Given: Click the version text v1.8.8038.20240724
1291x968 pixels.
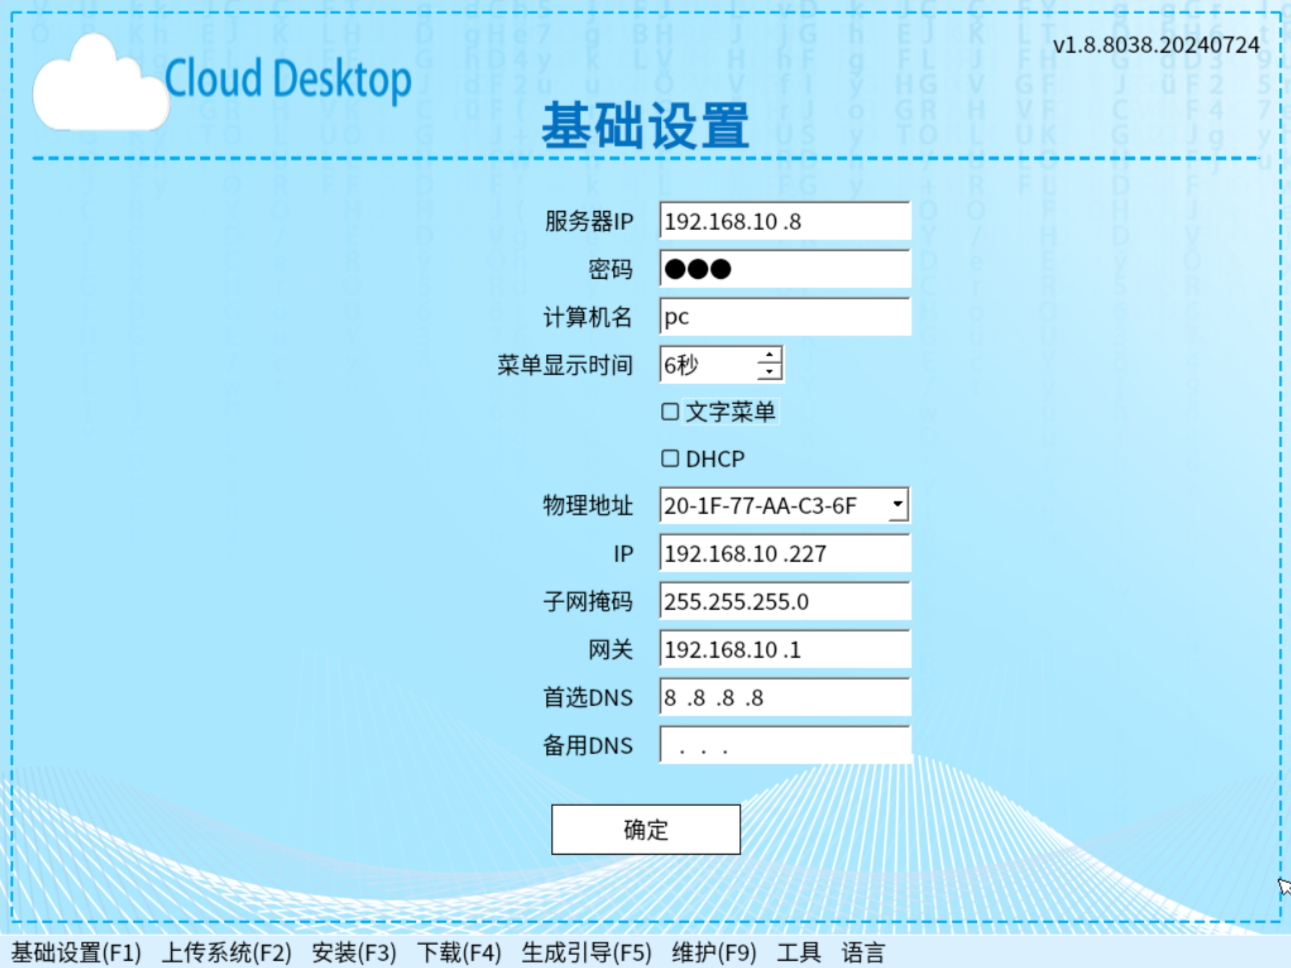Looking at the screenshot, I should [1156, 45].
